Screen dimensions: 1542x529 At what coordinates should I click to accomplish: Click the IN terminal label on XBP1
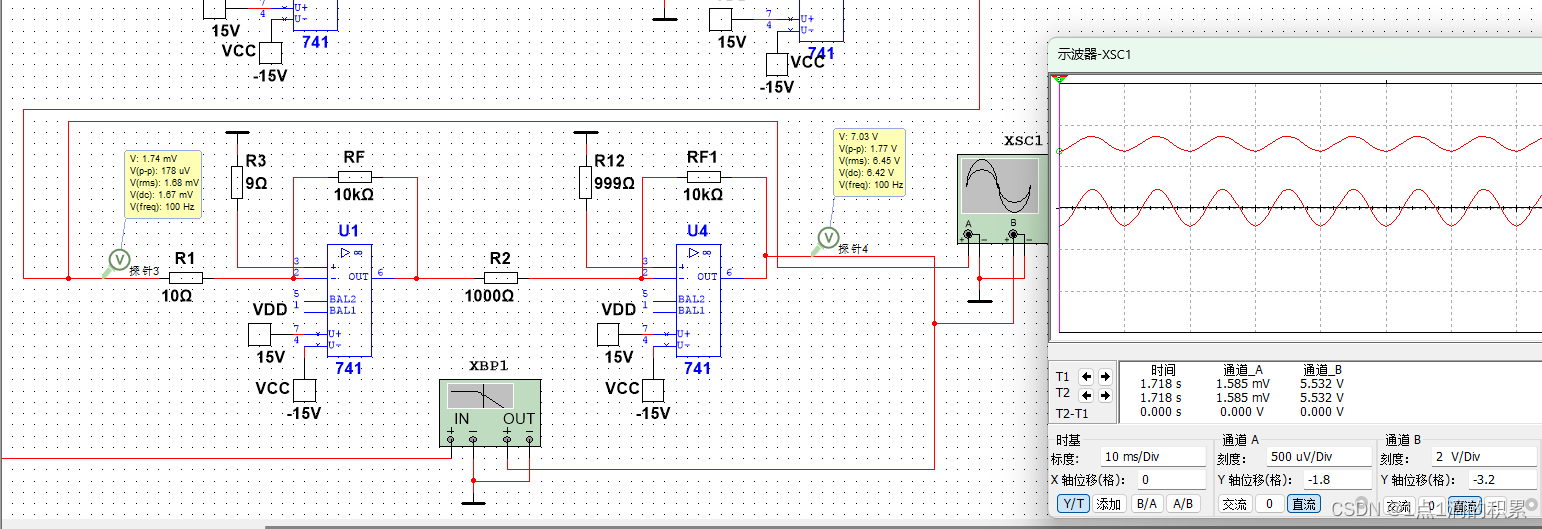tap(461, 418)
